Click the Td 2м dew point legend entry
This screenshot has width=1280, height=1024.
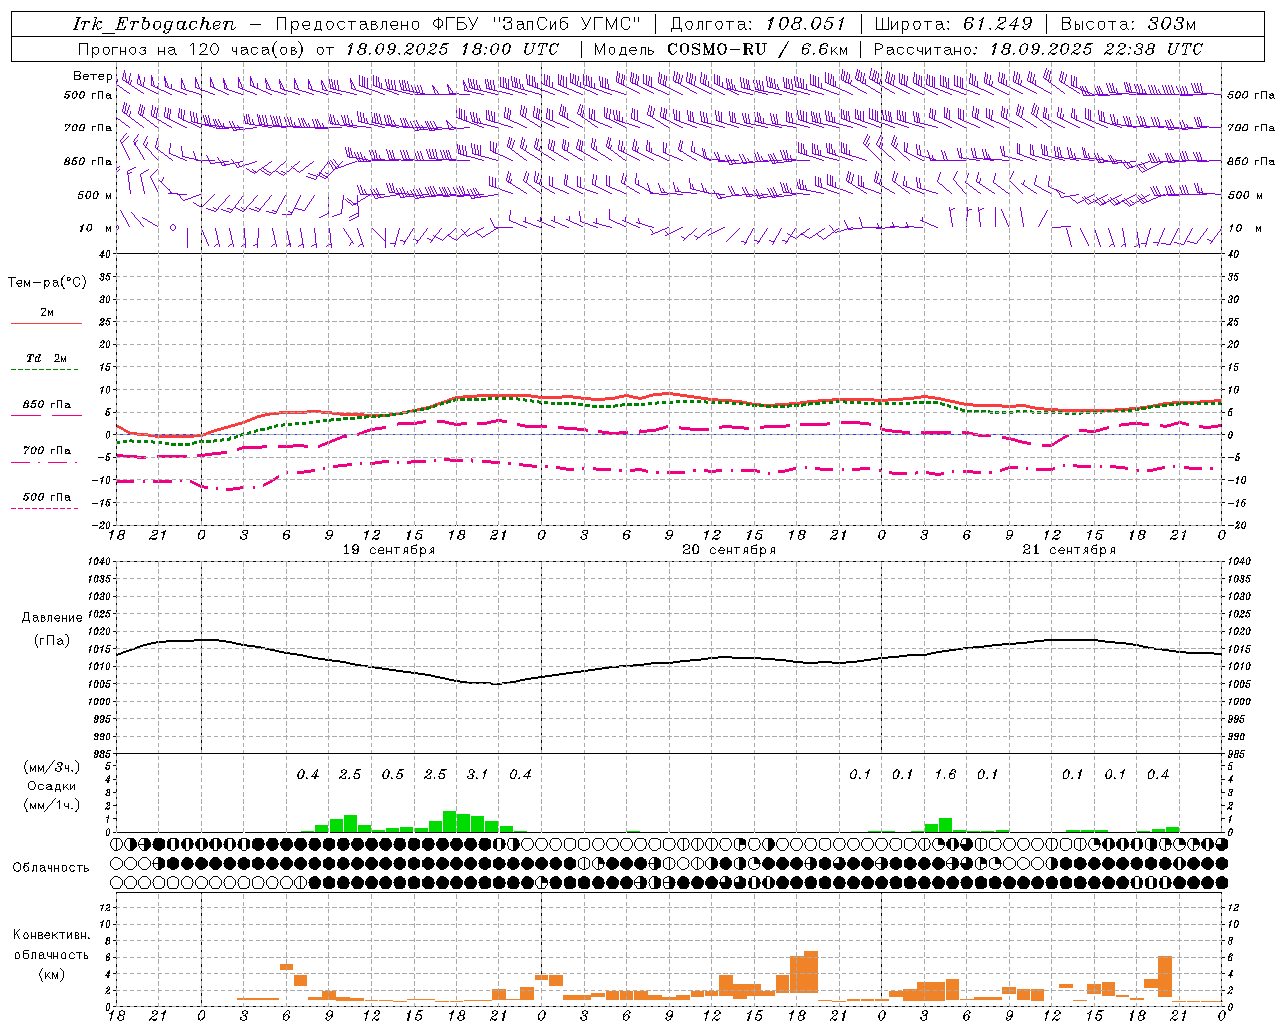coord(46,362)
